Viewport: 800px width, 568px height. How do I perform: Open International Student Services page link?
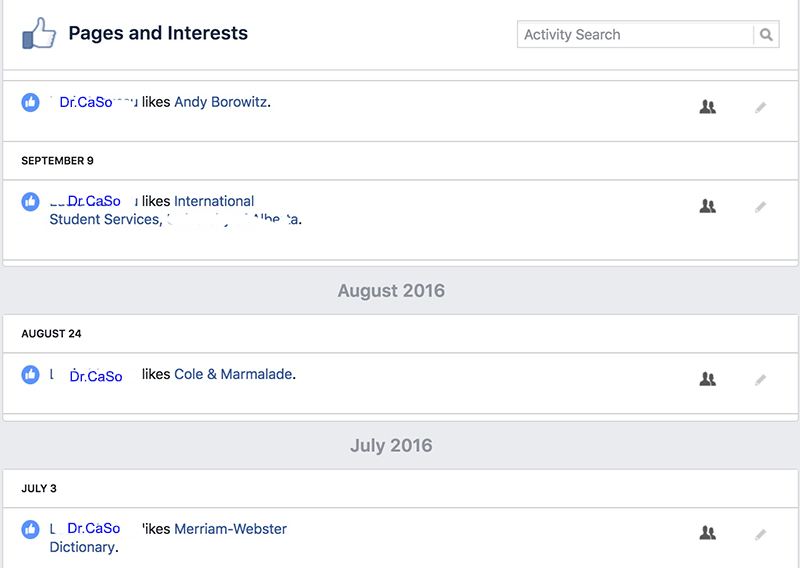pos(214,202)
